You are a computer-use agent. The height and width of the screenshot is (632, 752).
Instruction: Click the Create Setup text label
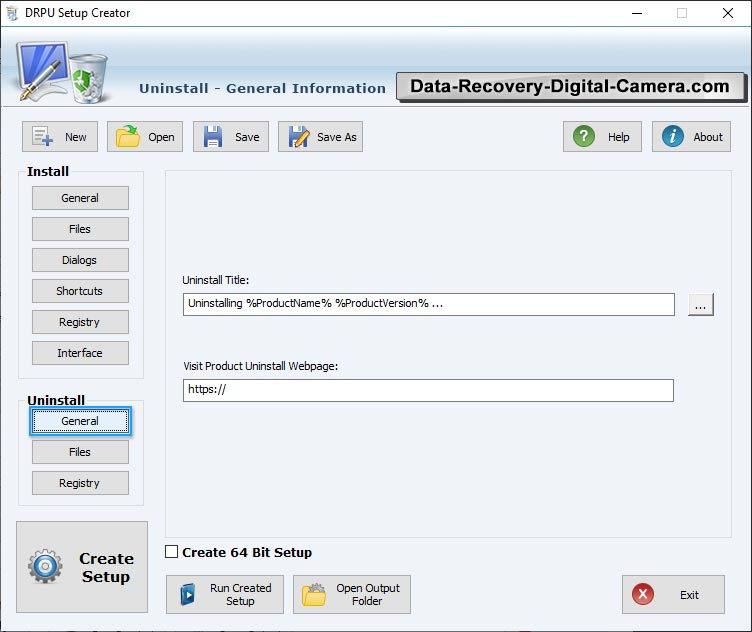point(106,568)
